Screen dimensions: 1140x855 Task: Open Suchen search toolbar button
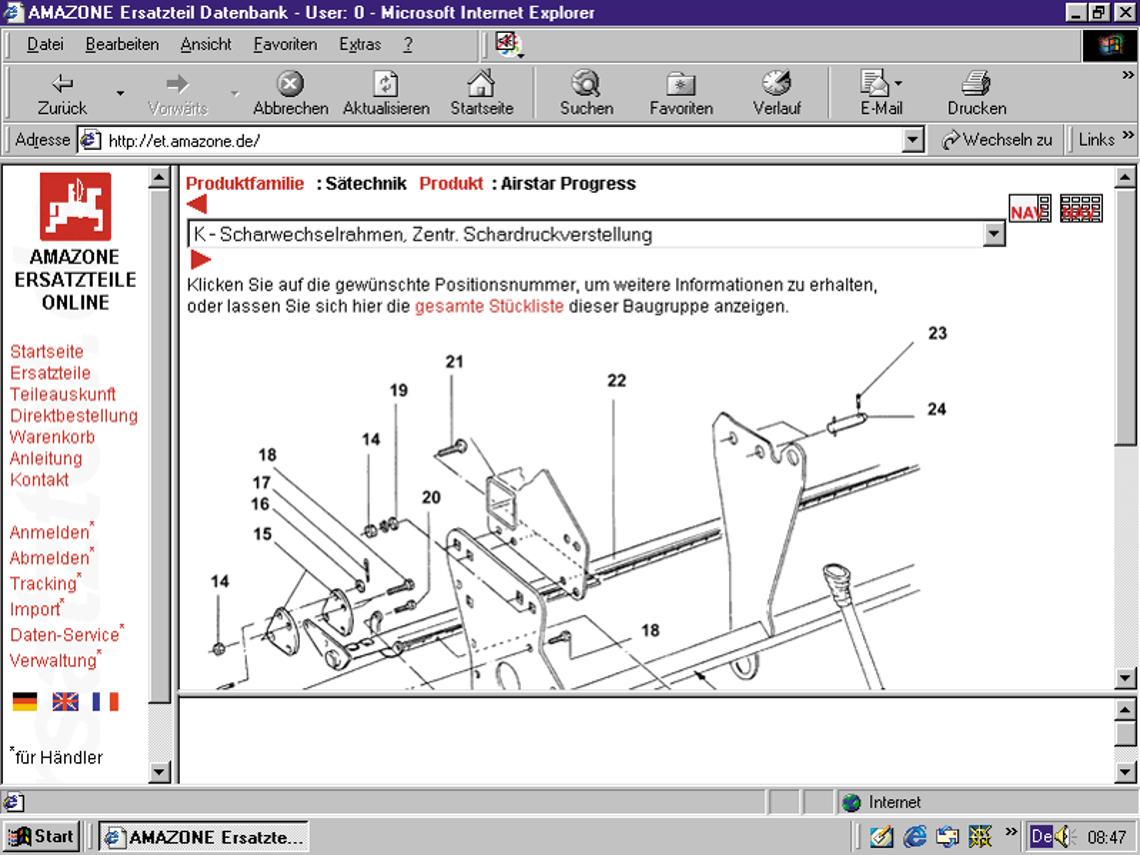(x=586, y=94)
